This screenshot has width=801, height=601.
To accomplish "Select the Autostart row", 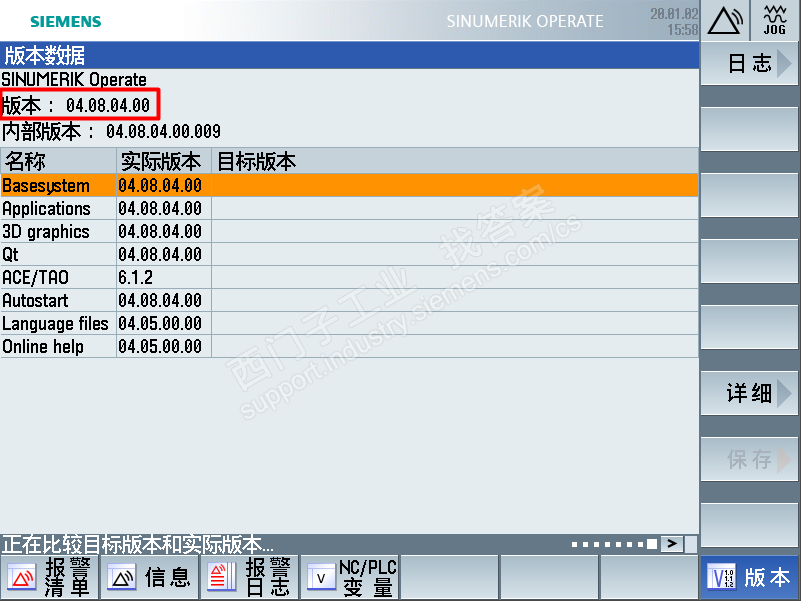I will 349,300.
